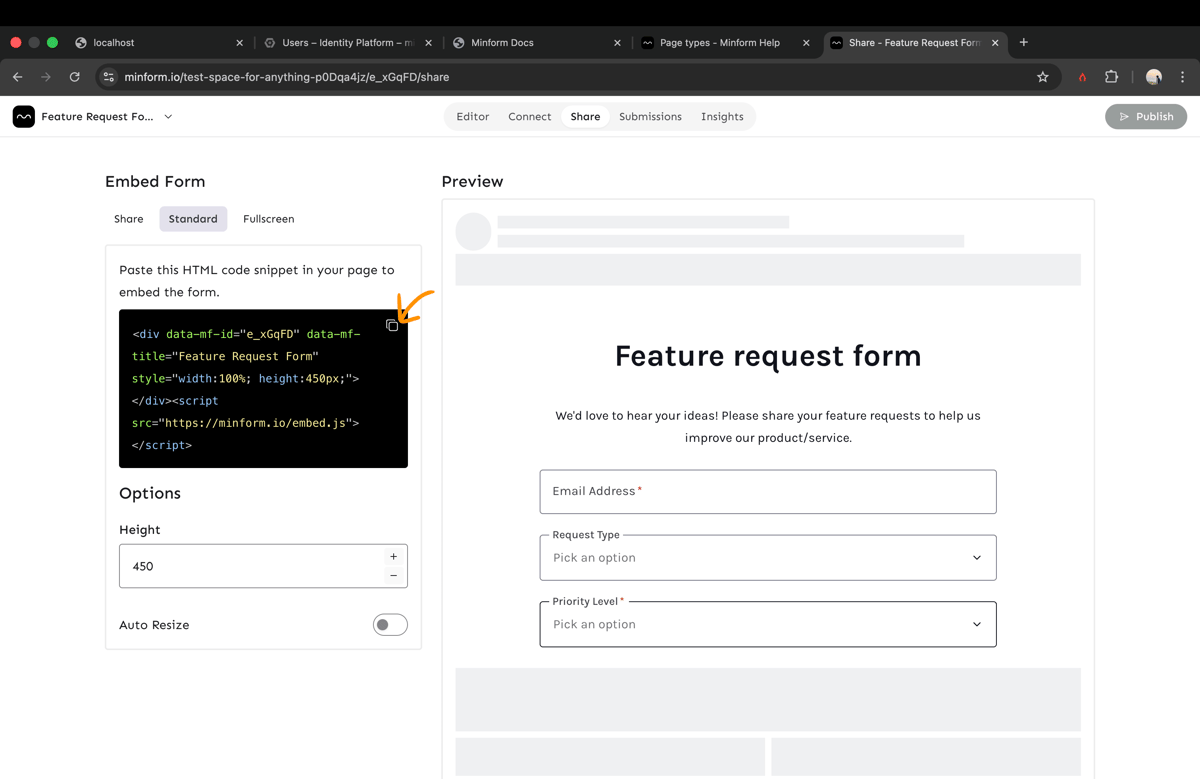Image resolution: width=1200 pixels, height=779 pixels.
Task: Open the browser extensions puzzle icon
Action: point(1111,77)
